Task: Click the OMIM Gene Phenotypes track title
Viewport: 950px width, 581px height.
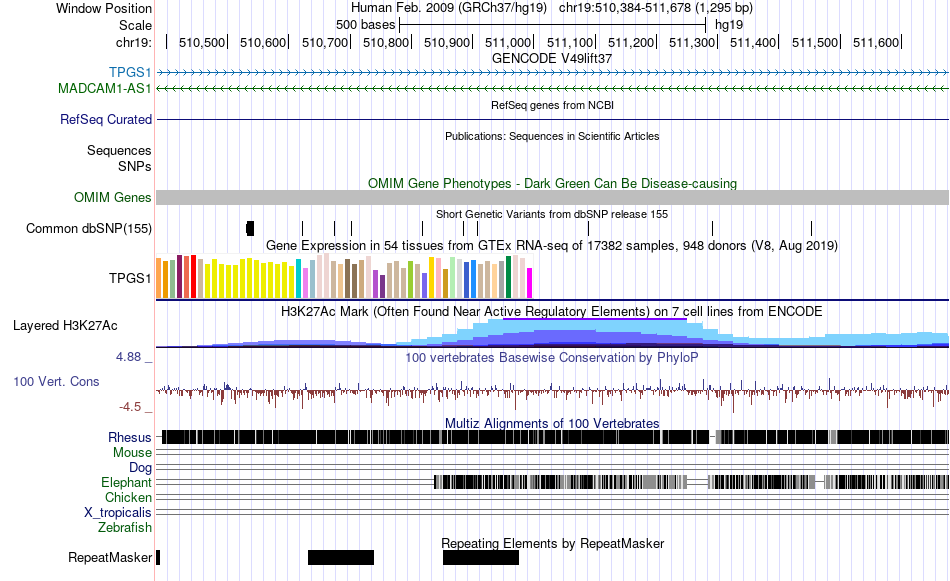Action: (x=552, y=183)
